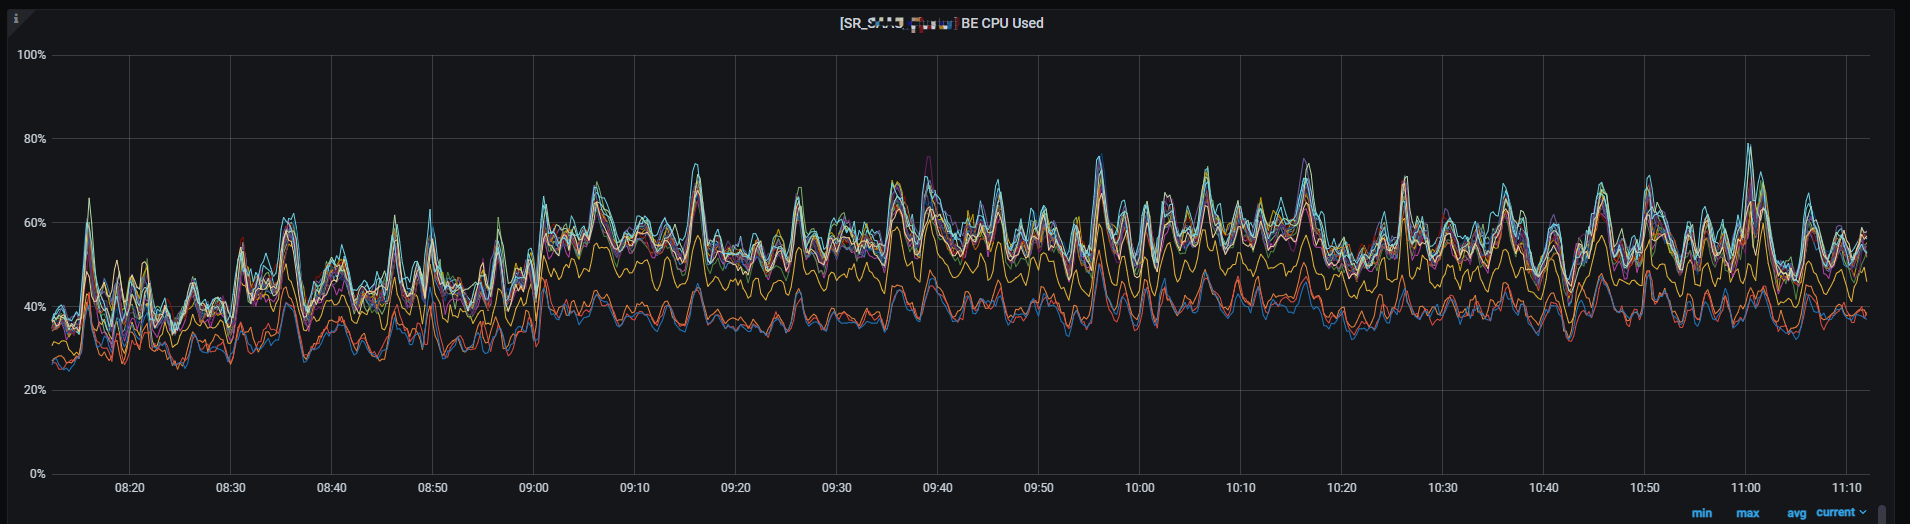1910x524 pixels.
Task: Click the 80% y-axis label
Action: (35, 139)
